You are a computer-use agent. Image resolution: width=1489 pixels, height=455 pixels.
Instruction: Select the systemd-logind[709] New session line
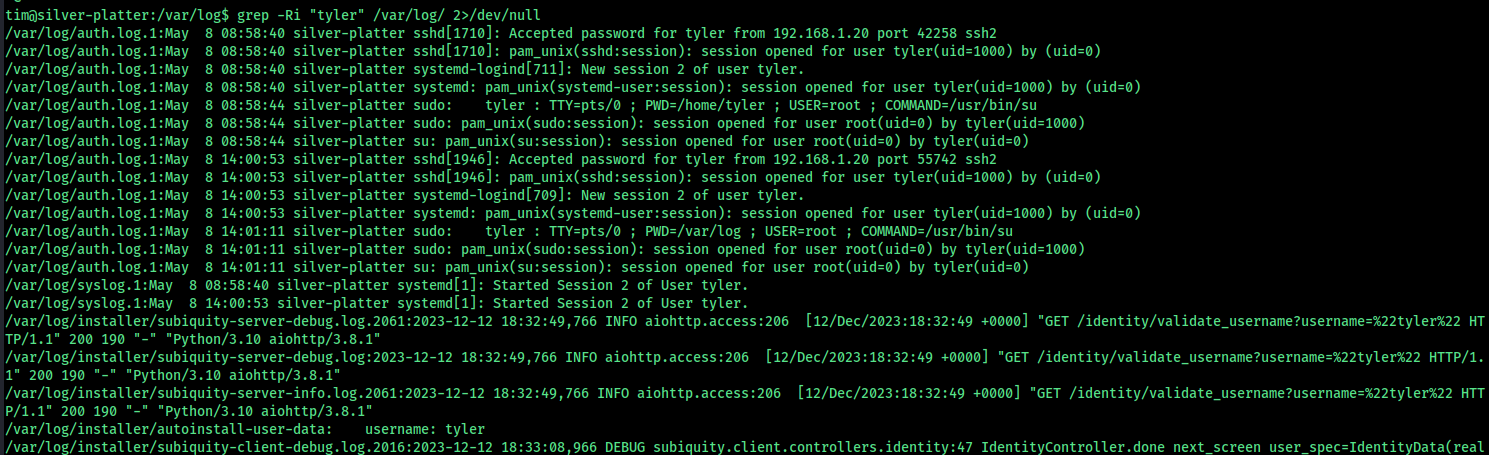pyautogui.click(x=404, y=195)
